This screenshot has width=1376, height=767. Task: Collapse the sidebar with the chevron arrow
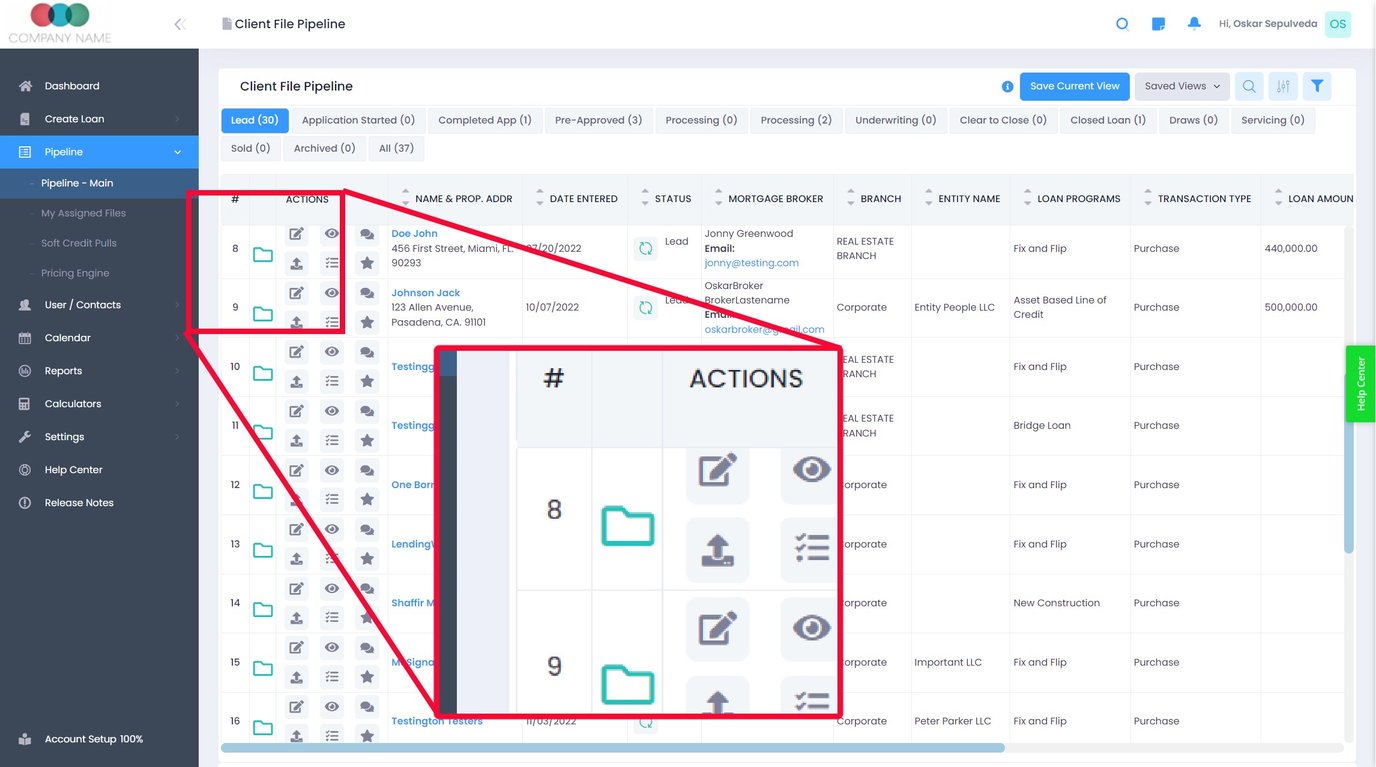point(180,22)
